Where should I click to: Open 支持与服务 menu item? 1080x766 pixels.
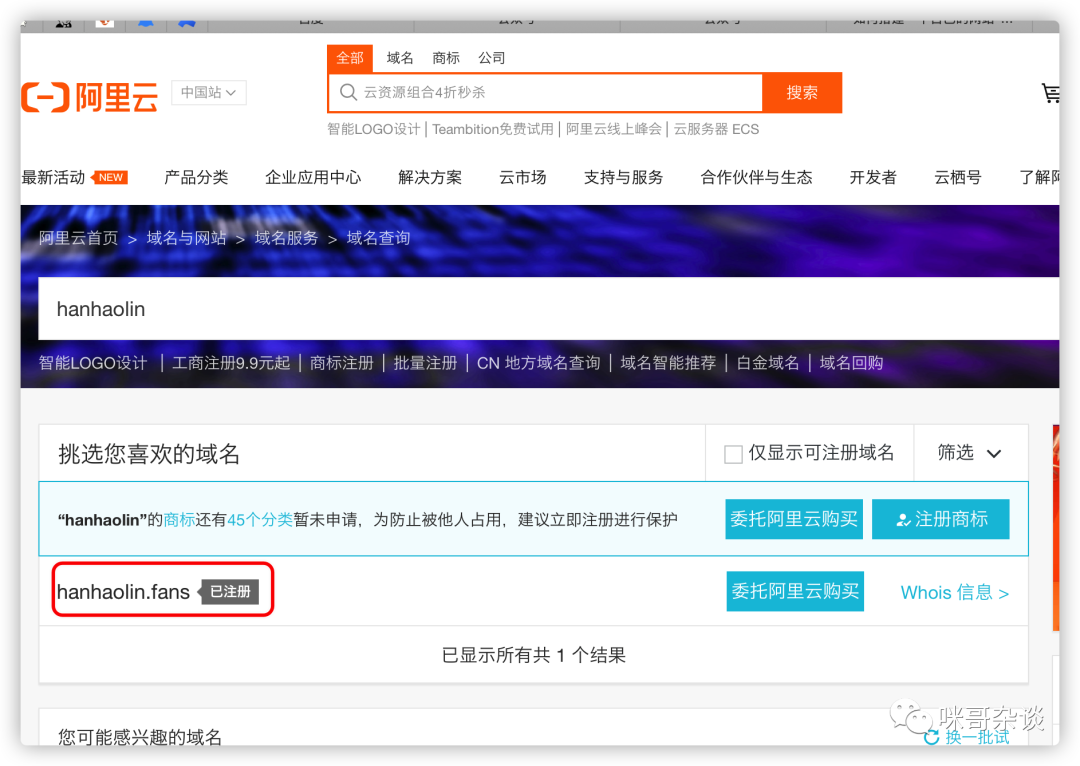(x=623, y=178)
